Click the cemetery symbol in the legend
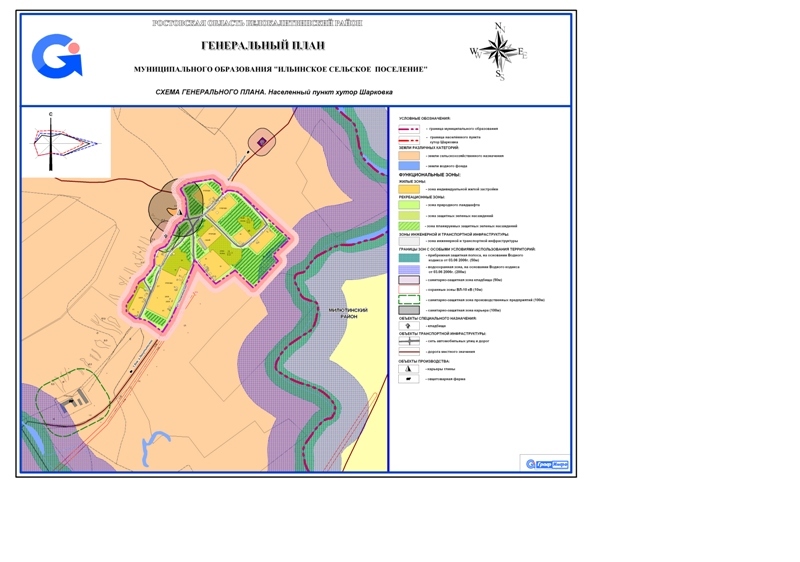800x562 pixels. 409,326
